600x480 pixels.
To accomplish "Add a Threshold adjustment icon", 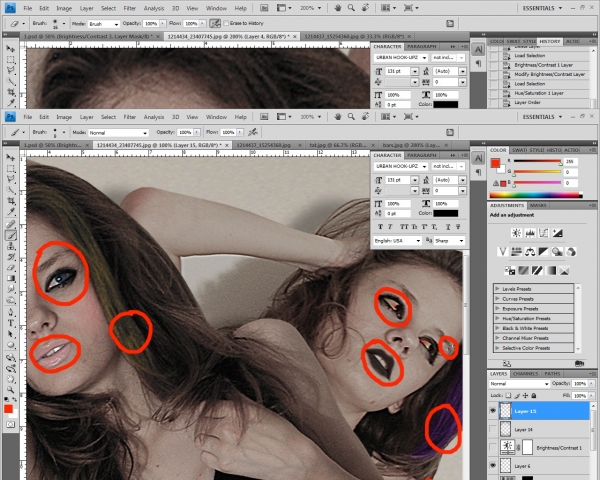I will coord(537,271).
